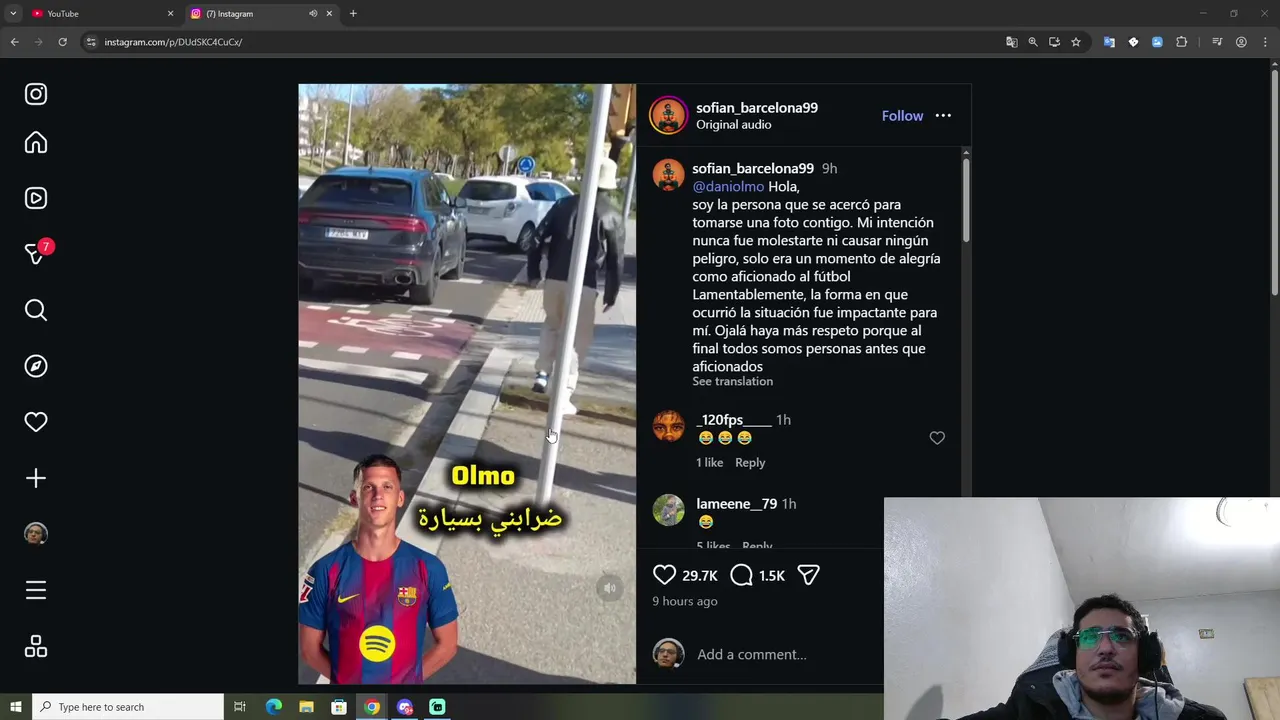Share the post with the paper-plane icon
The height and width of the screenshot is (720, 1280).
pos(809,575)
